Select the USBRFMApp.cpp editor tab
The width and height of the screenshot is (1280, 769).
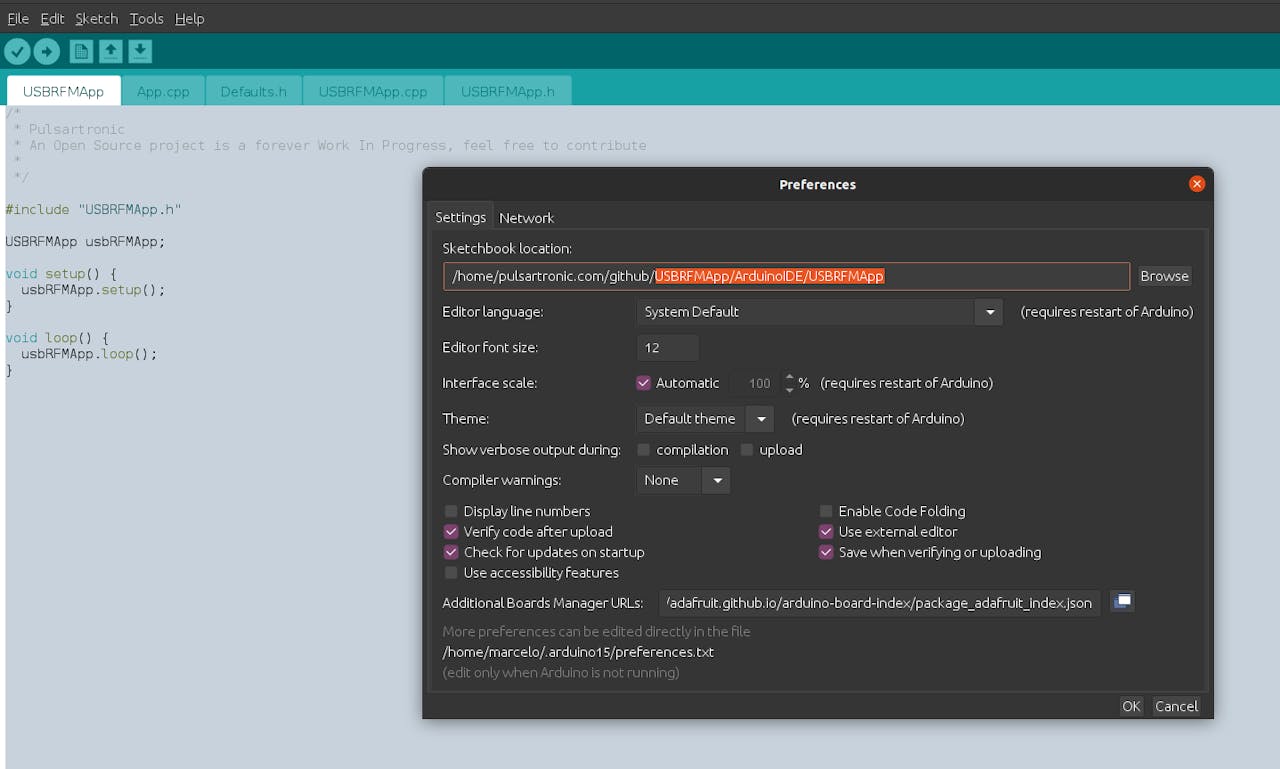[373, 91]
